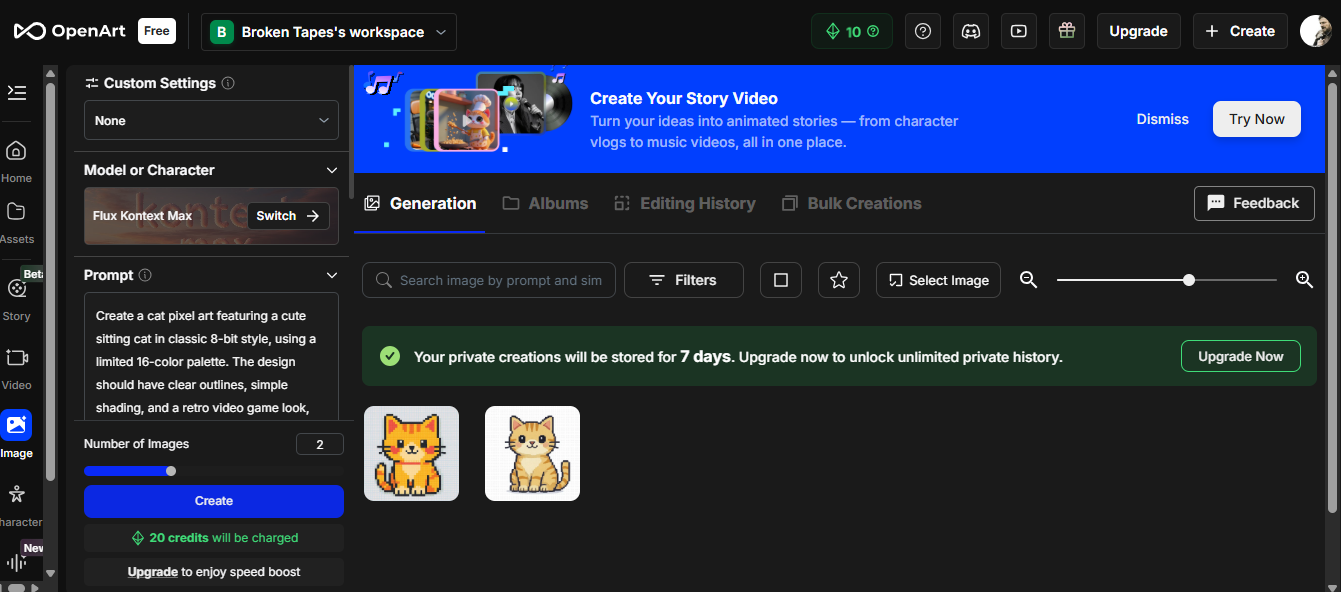Click the zoom in magnifier icon
The height and width of the screenshot is (592, 1341).
coord(1304,280)
